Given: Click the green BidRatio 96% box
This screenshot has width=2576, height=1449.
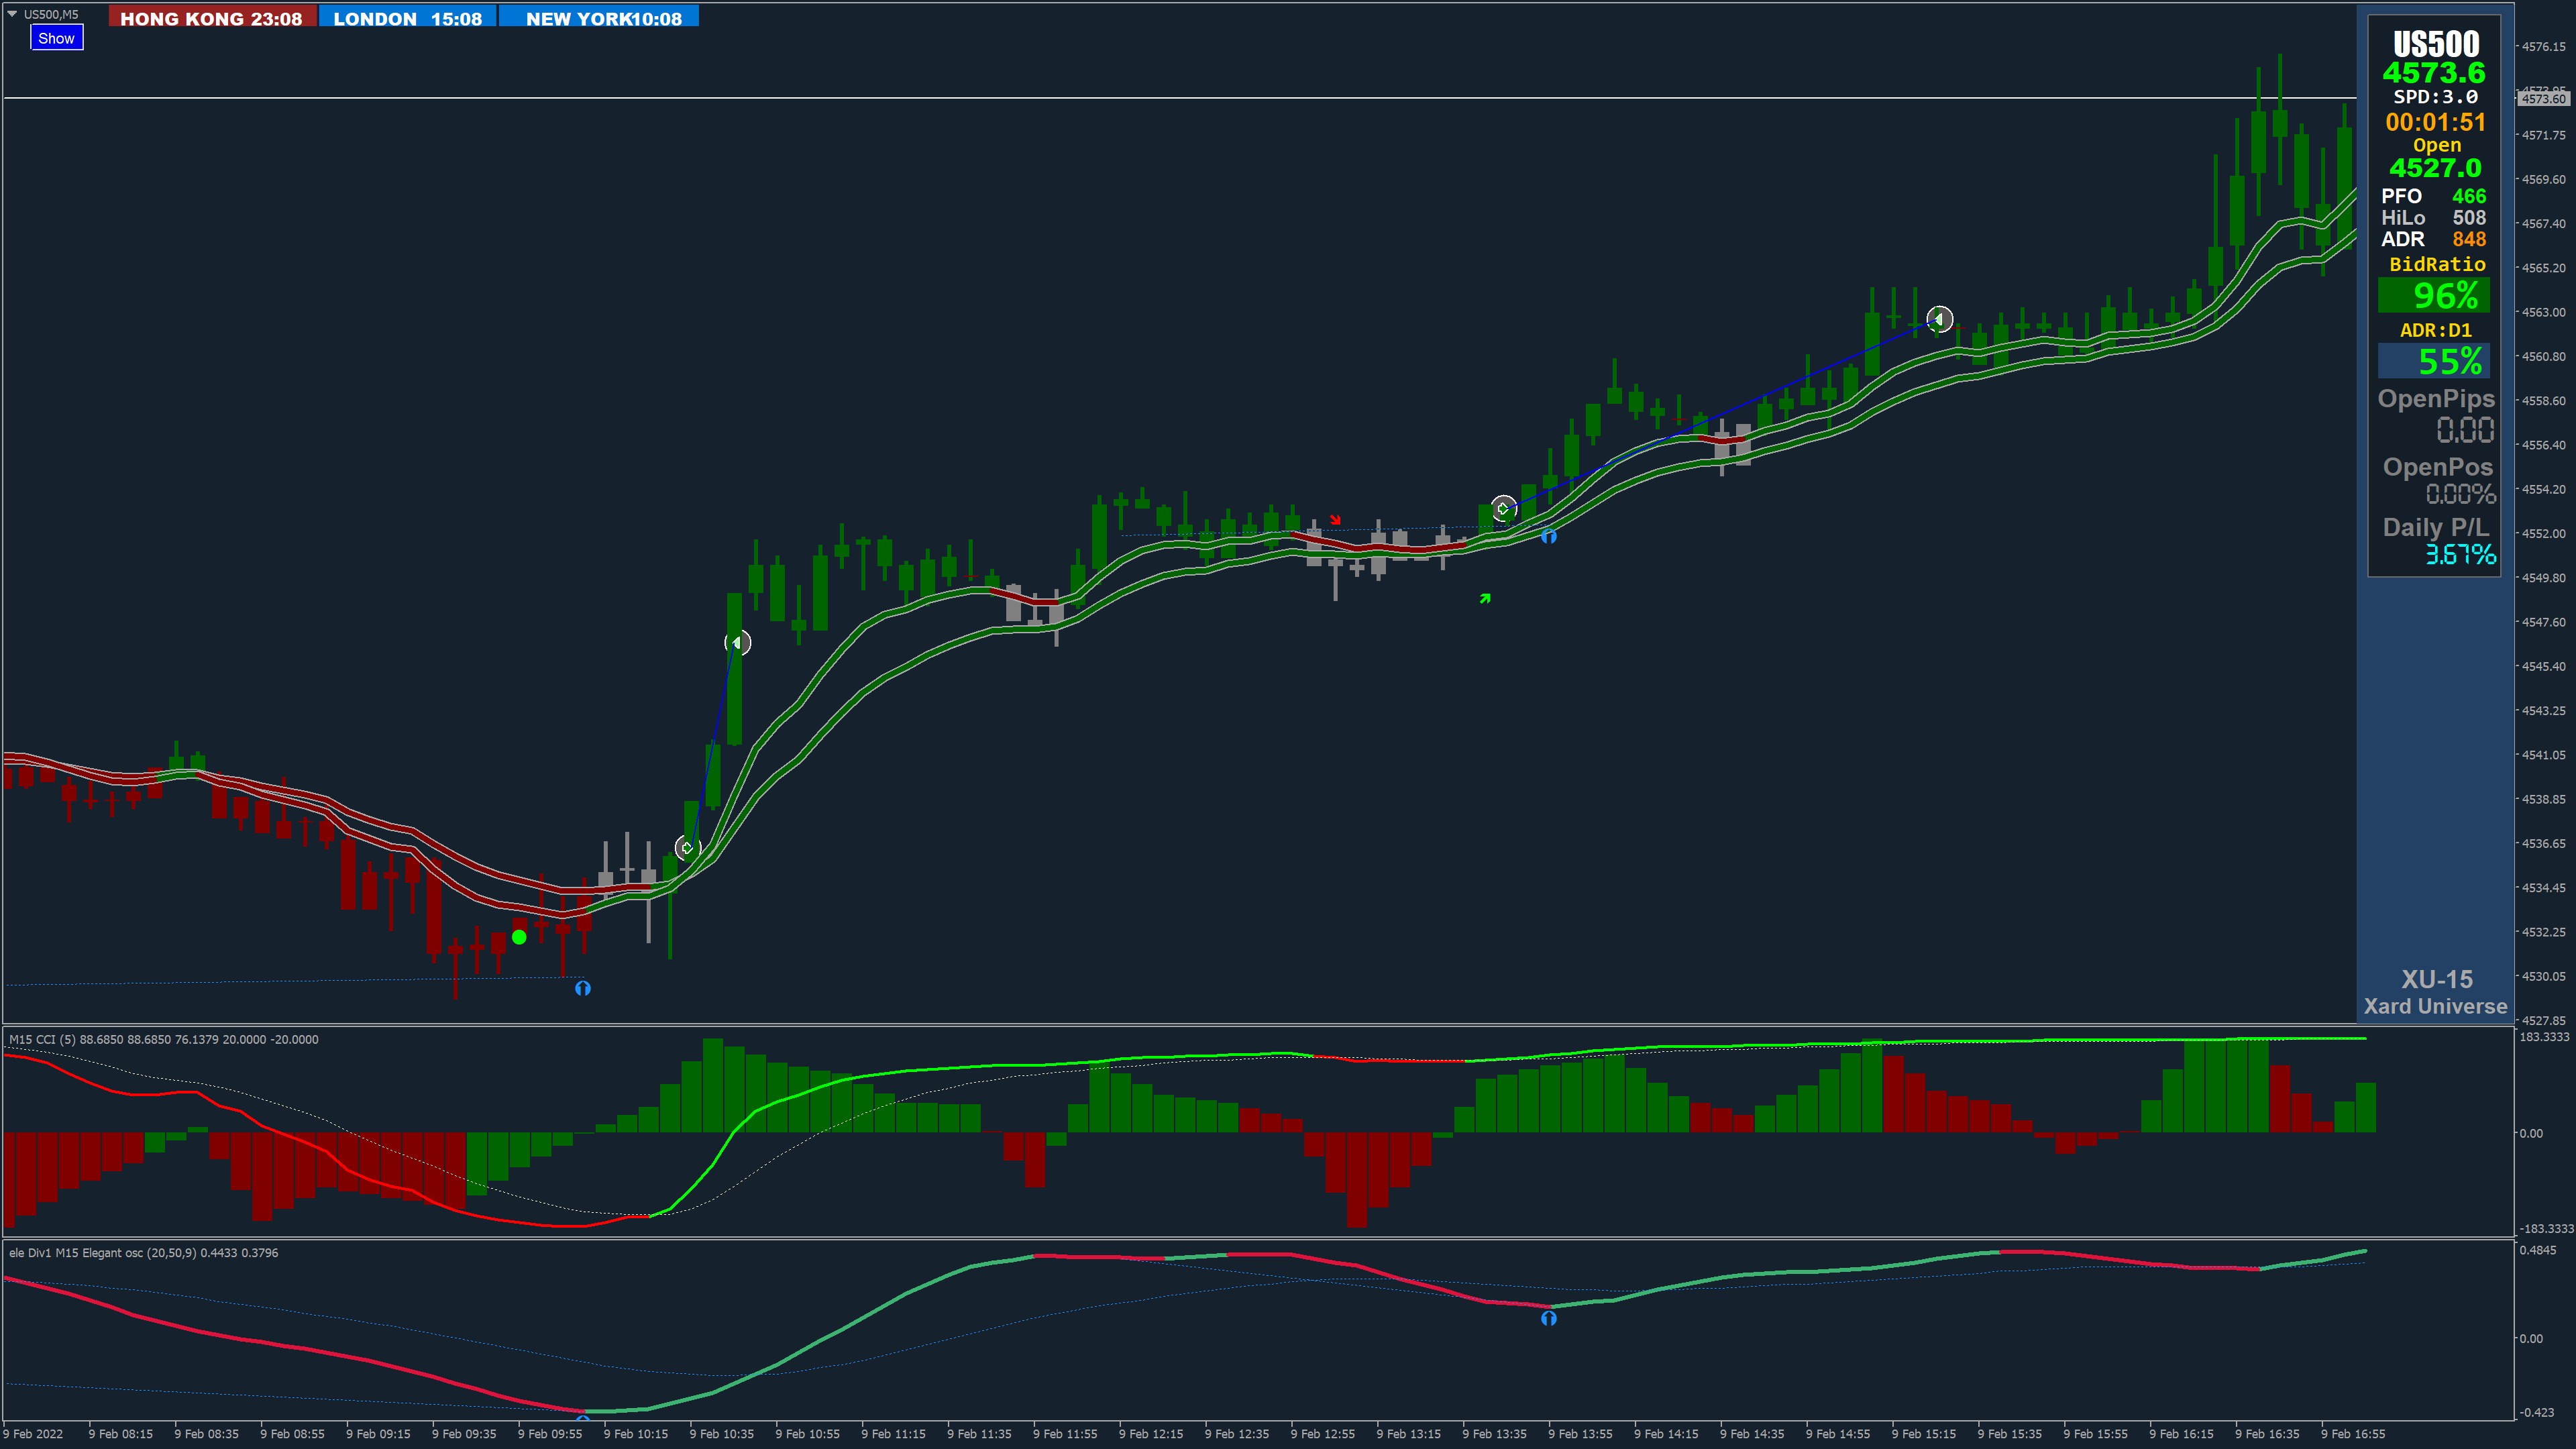Looking at the screenshot, I should (2434, 296).
